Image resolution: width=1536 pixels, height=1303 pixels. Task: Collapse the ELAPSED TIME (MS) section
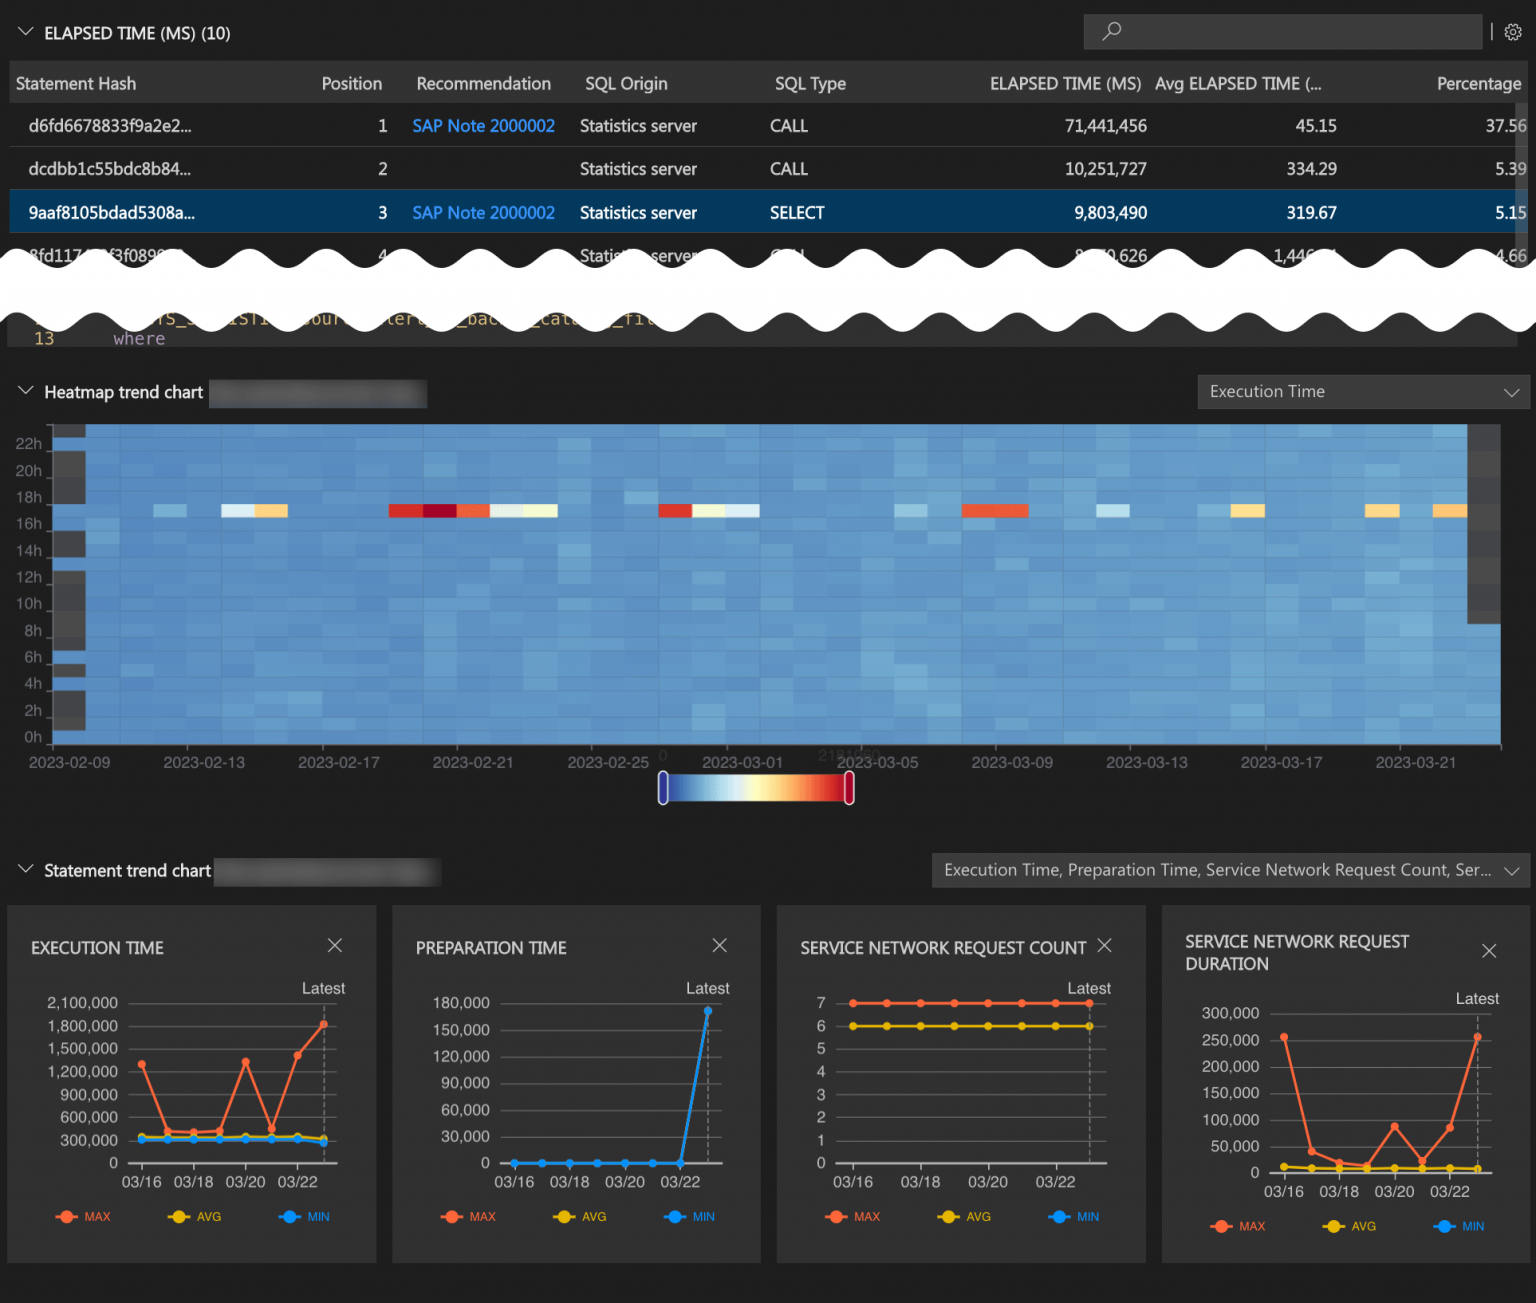point(25,31)
